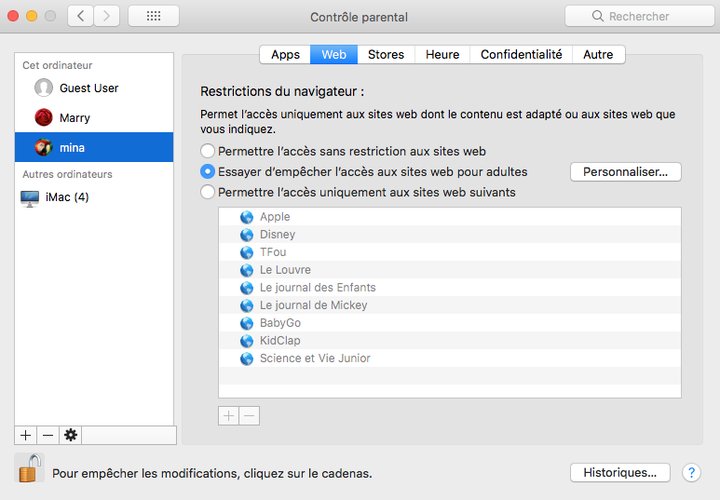Image resolution: width=720 pixels, height=500 pixels.
Task: Select iMac (4) under Autres ordinateurs
Action: (94, 197)
